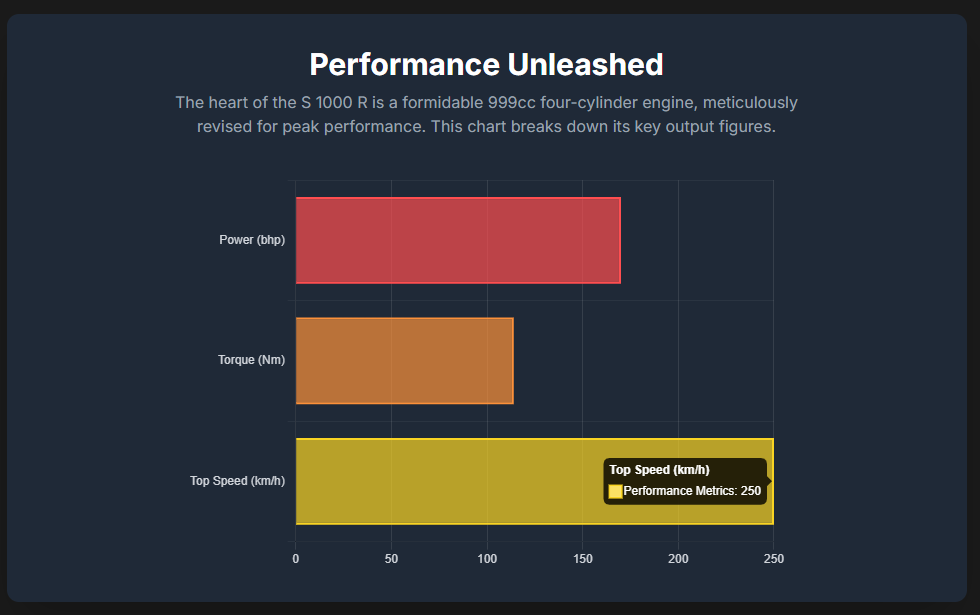Click the 150 x-axis tick label
This screenshot has height=615, width=980.
582,558
